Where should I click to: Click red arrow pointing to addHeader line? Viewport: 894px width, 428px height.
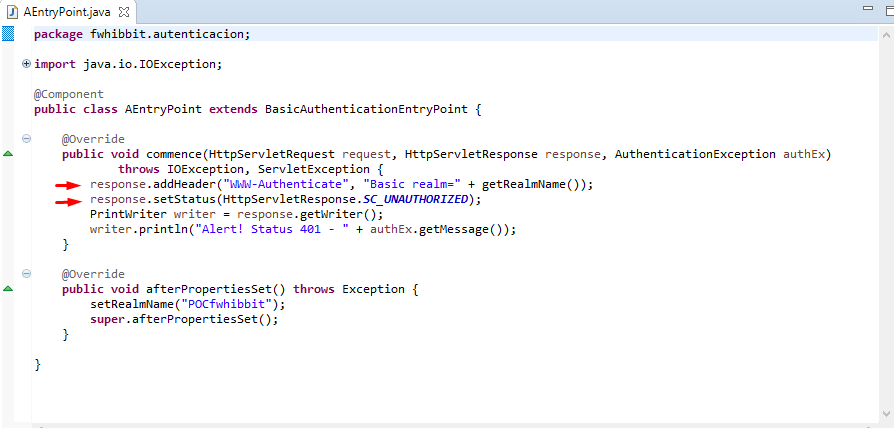[68, 185]
